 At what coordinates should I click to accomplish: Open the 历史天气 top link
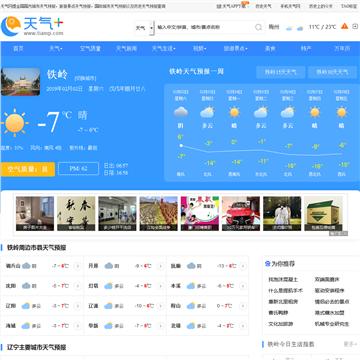(x=263, y=6)
